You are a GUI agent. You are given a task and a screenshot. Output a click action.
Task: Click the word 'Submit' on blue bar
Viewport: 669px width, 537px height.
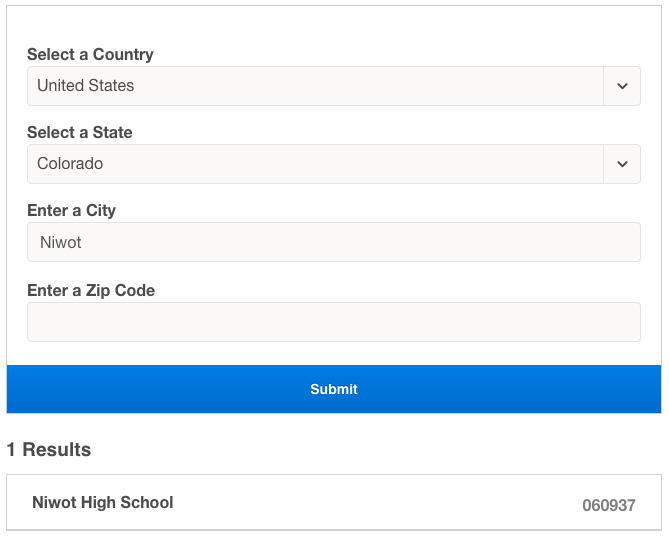[334, 389]
